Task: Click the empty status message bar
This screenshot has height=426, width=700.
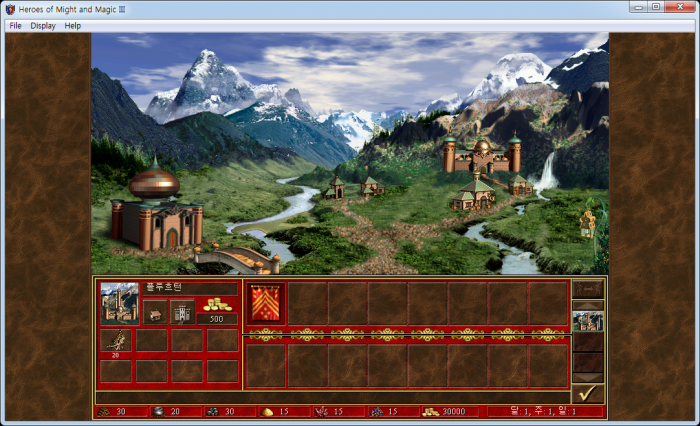Action: (x=333, y=397)
